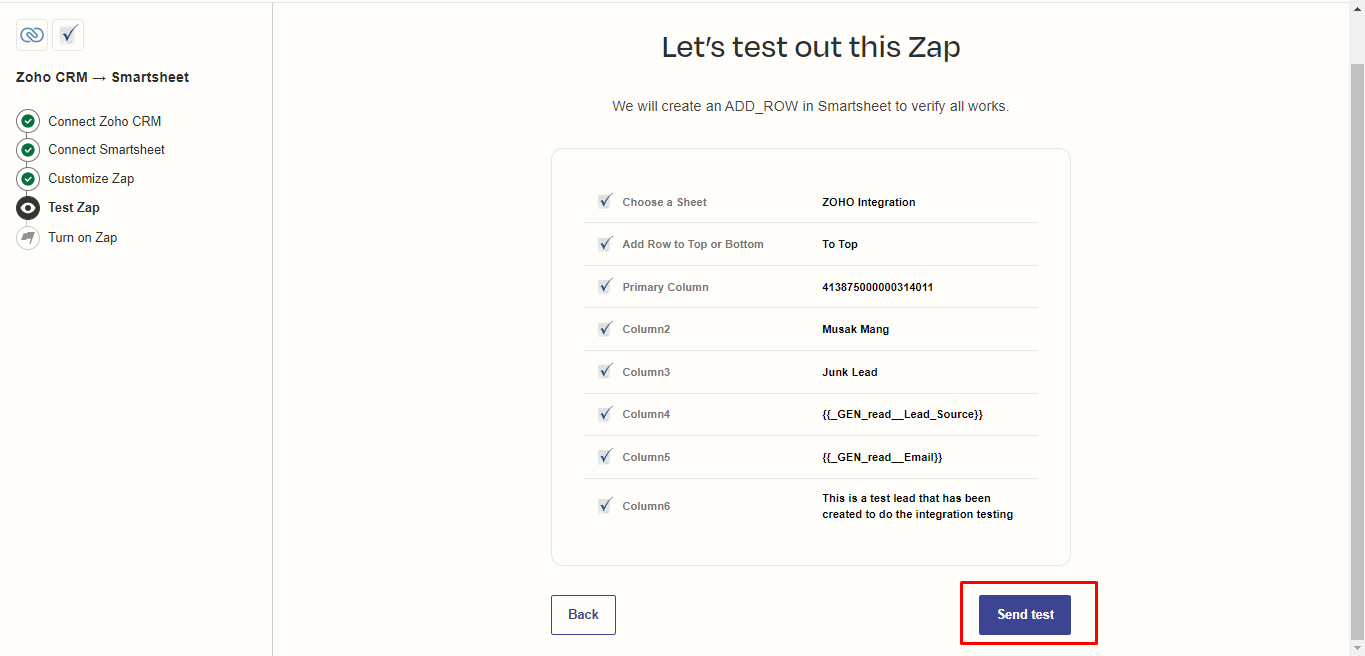
Task: Click the Column5 label
Action: point(646,457)
